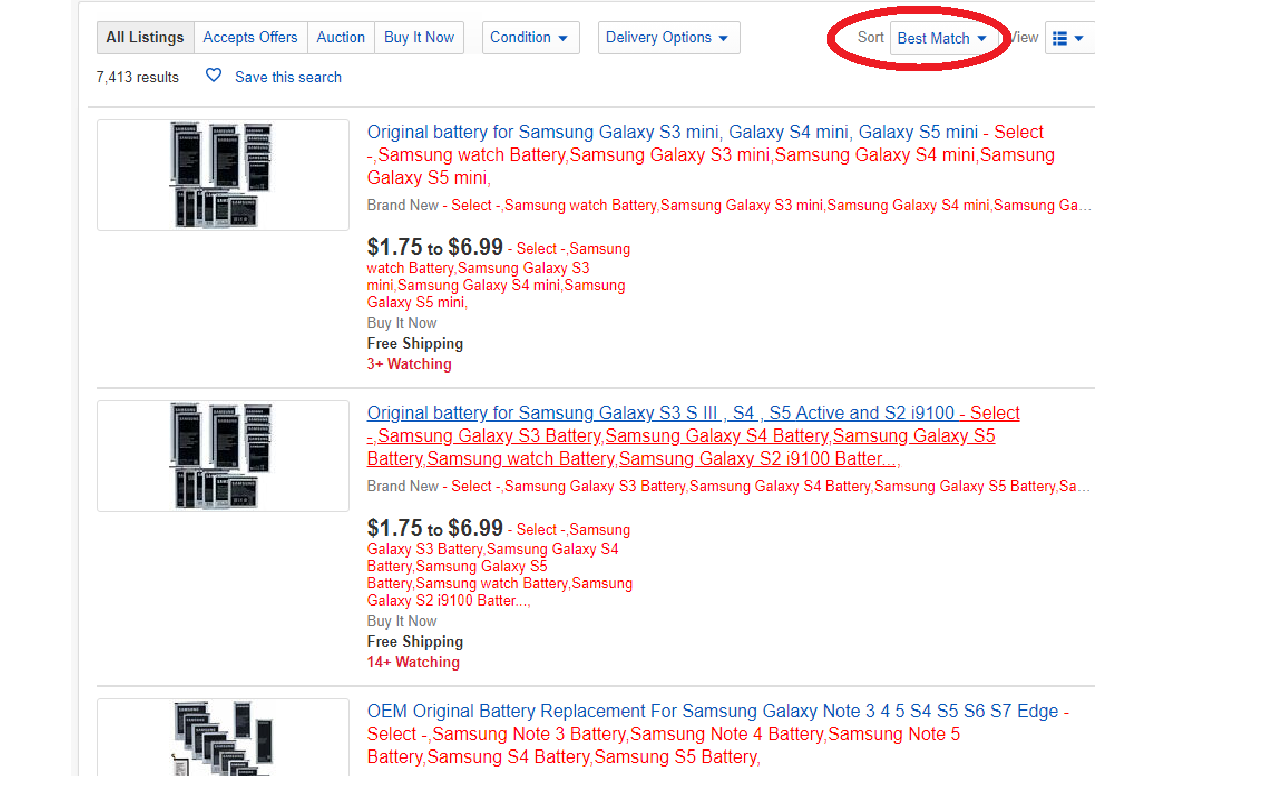Open the Delivery Options dropdown

pos(669,37)
